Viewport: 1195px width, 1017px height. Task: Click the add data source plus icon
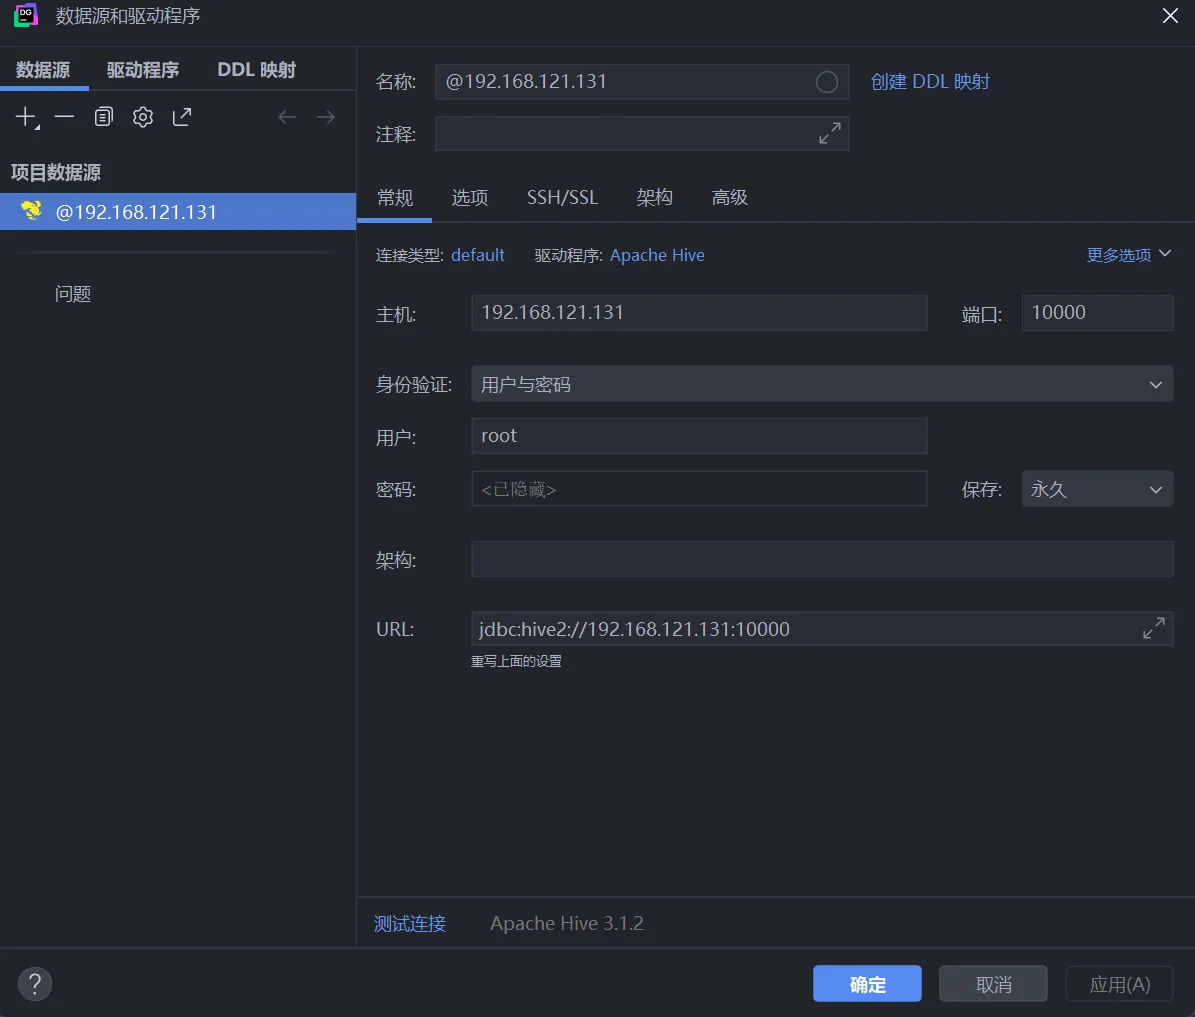click(27, 117)
